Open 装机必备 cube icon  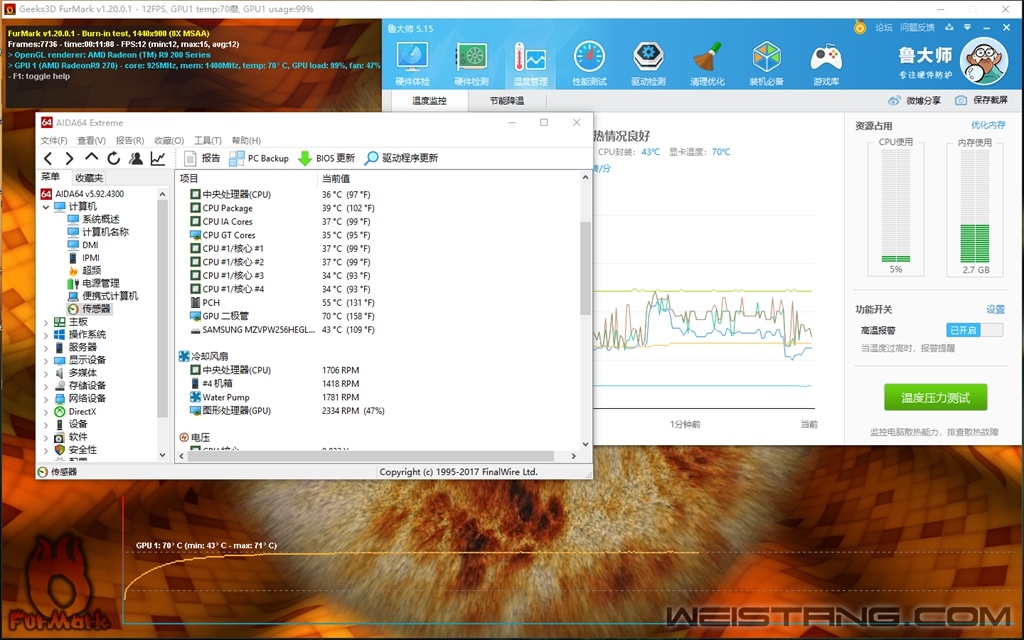pyautogui.click(x=766, y=63)
